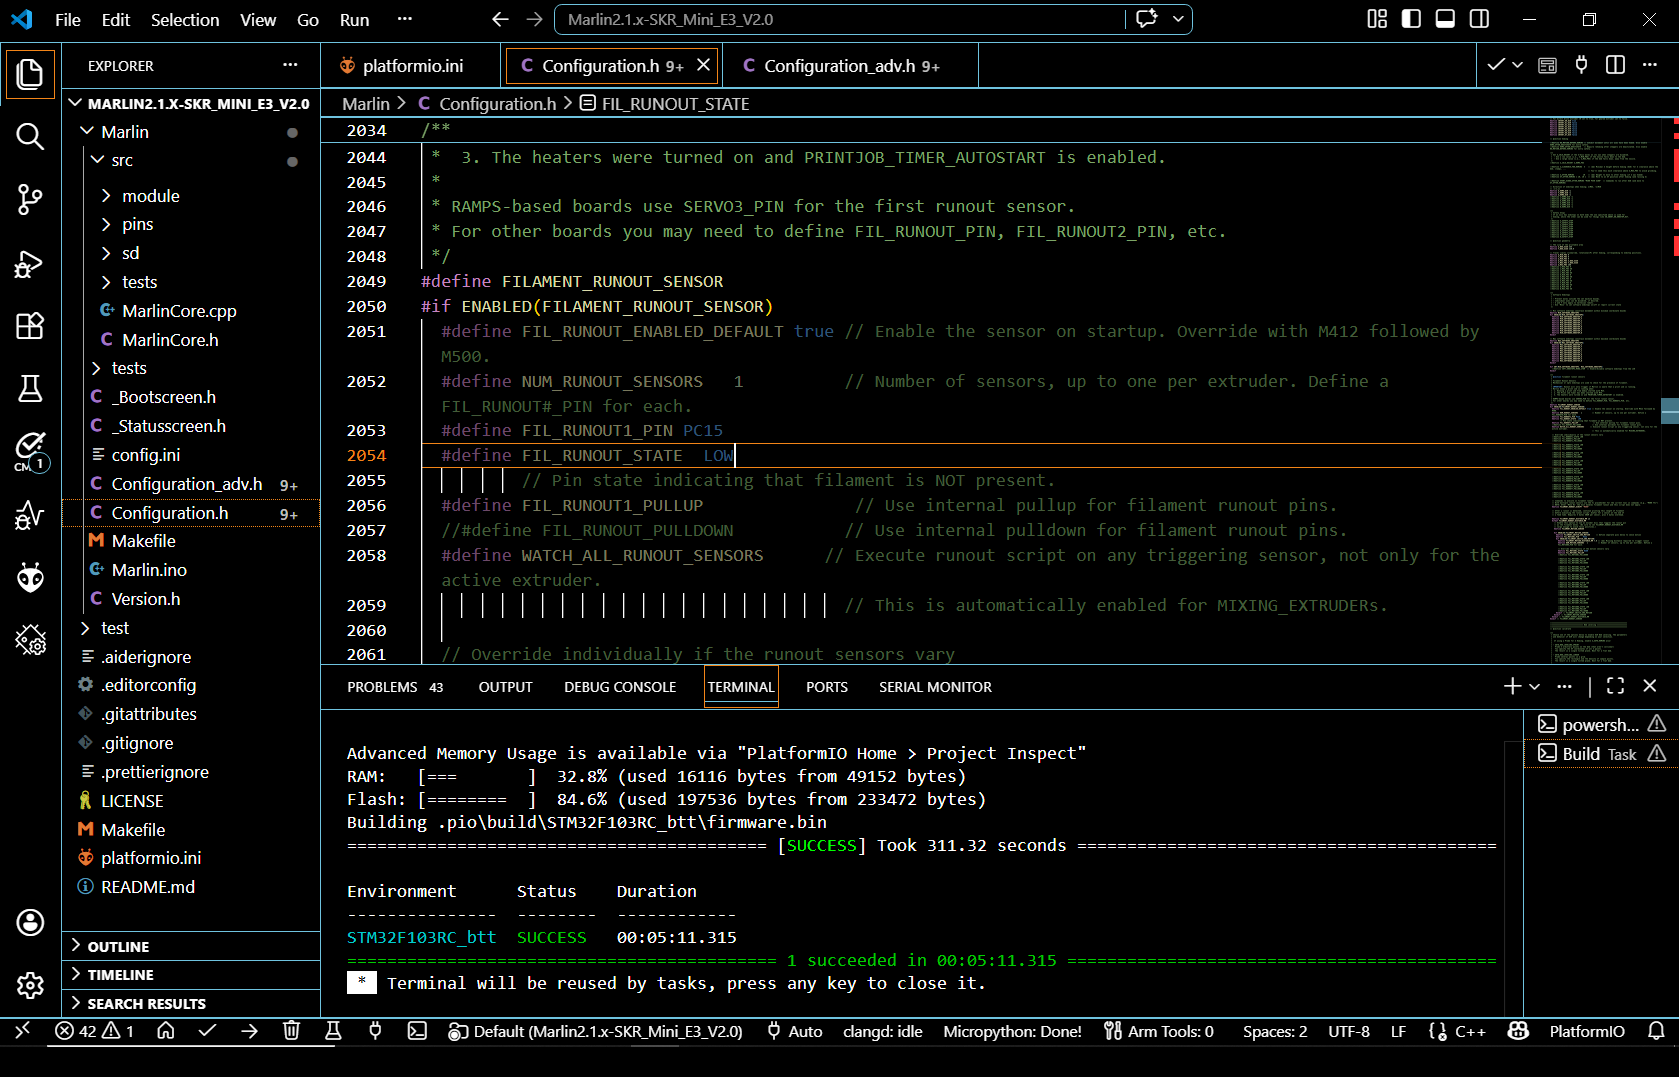Screen dimensions: 1679x1077
Task: Open Run and Debug view
Action: pyautogui.click(x=30, y=263)
